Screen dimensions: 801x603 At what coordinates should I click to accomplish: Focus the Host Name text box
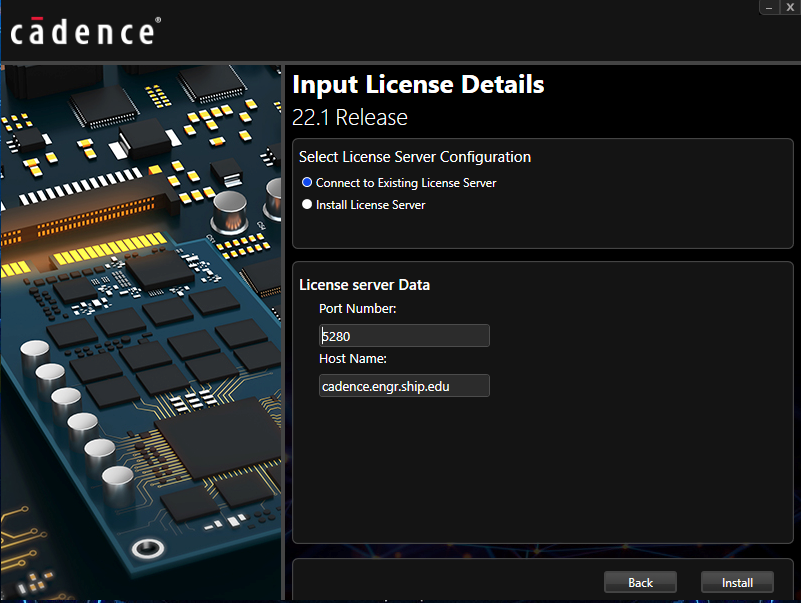click(404, 386)
